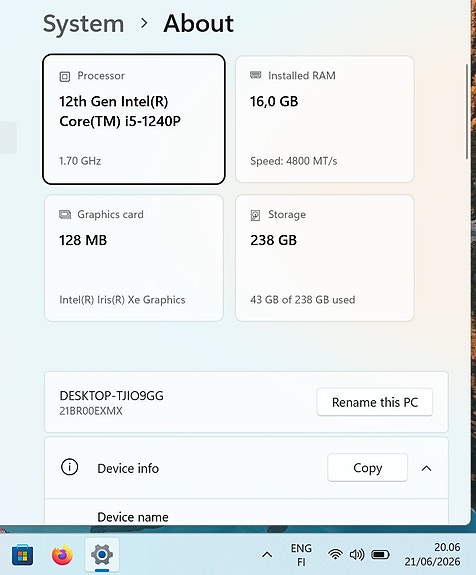Copy device info with Copy button
This screenshot has height=575, width=476.
click(367, 468)
